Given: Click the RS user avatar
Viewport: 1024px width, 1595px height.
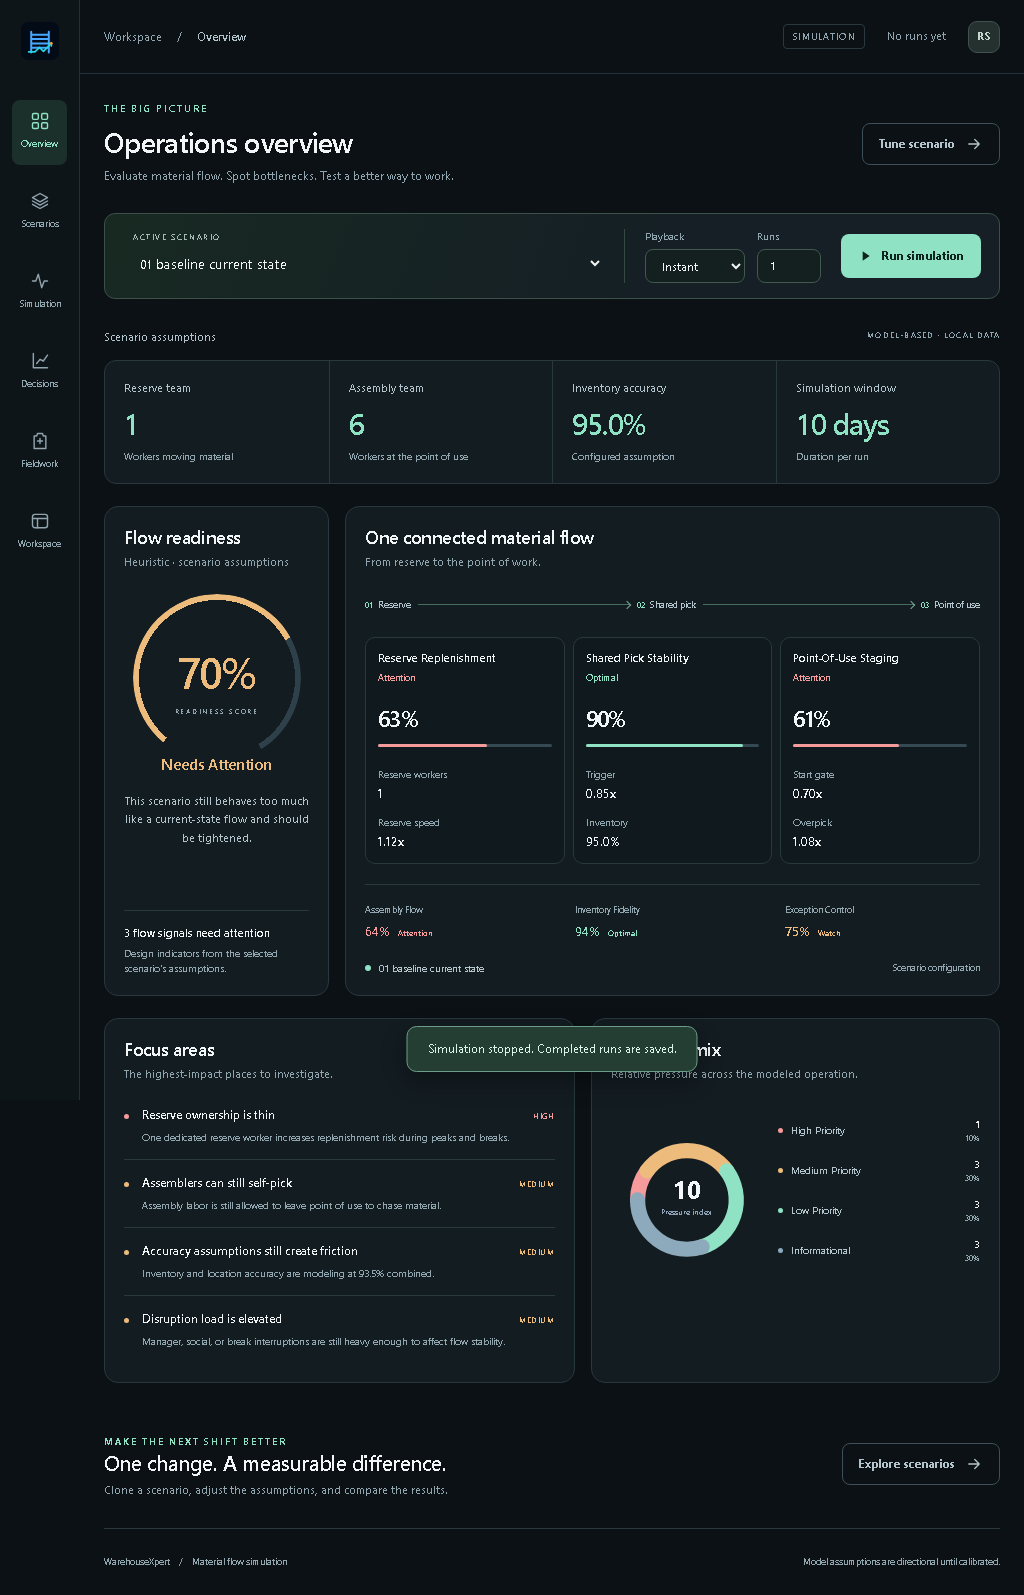Looking at the screenshot, I should coord(984,37).
